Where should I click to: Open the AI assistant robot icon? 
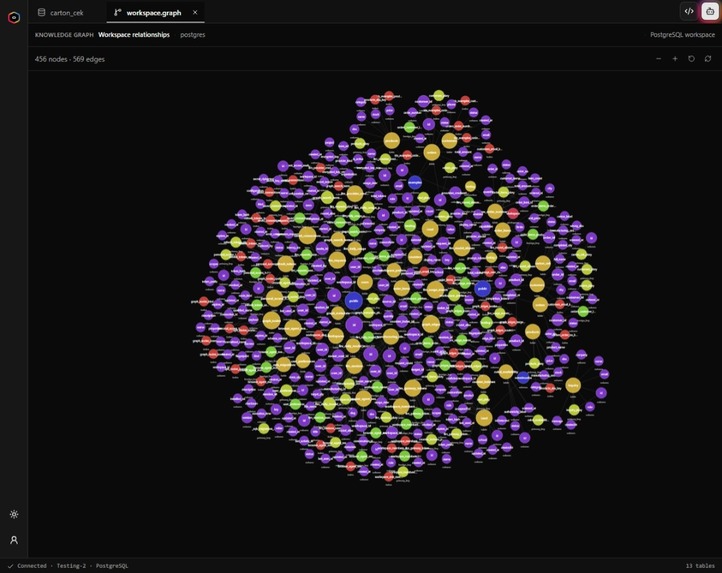[x=710, y=12]
